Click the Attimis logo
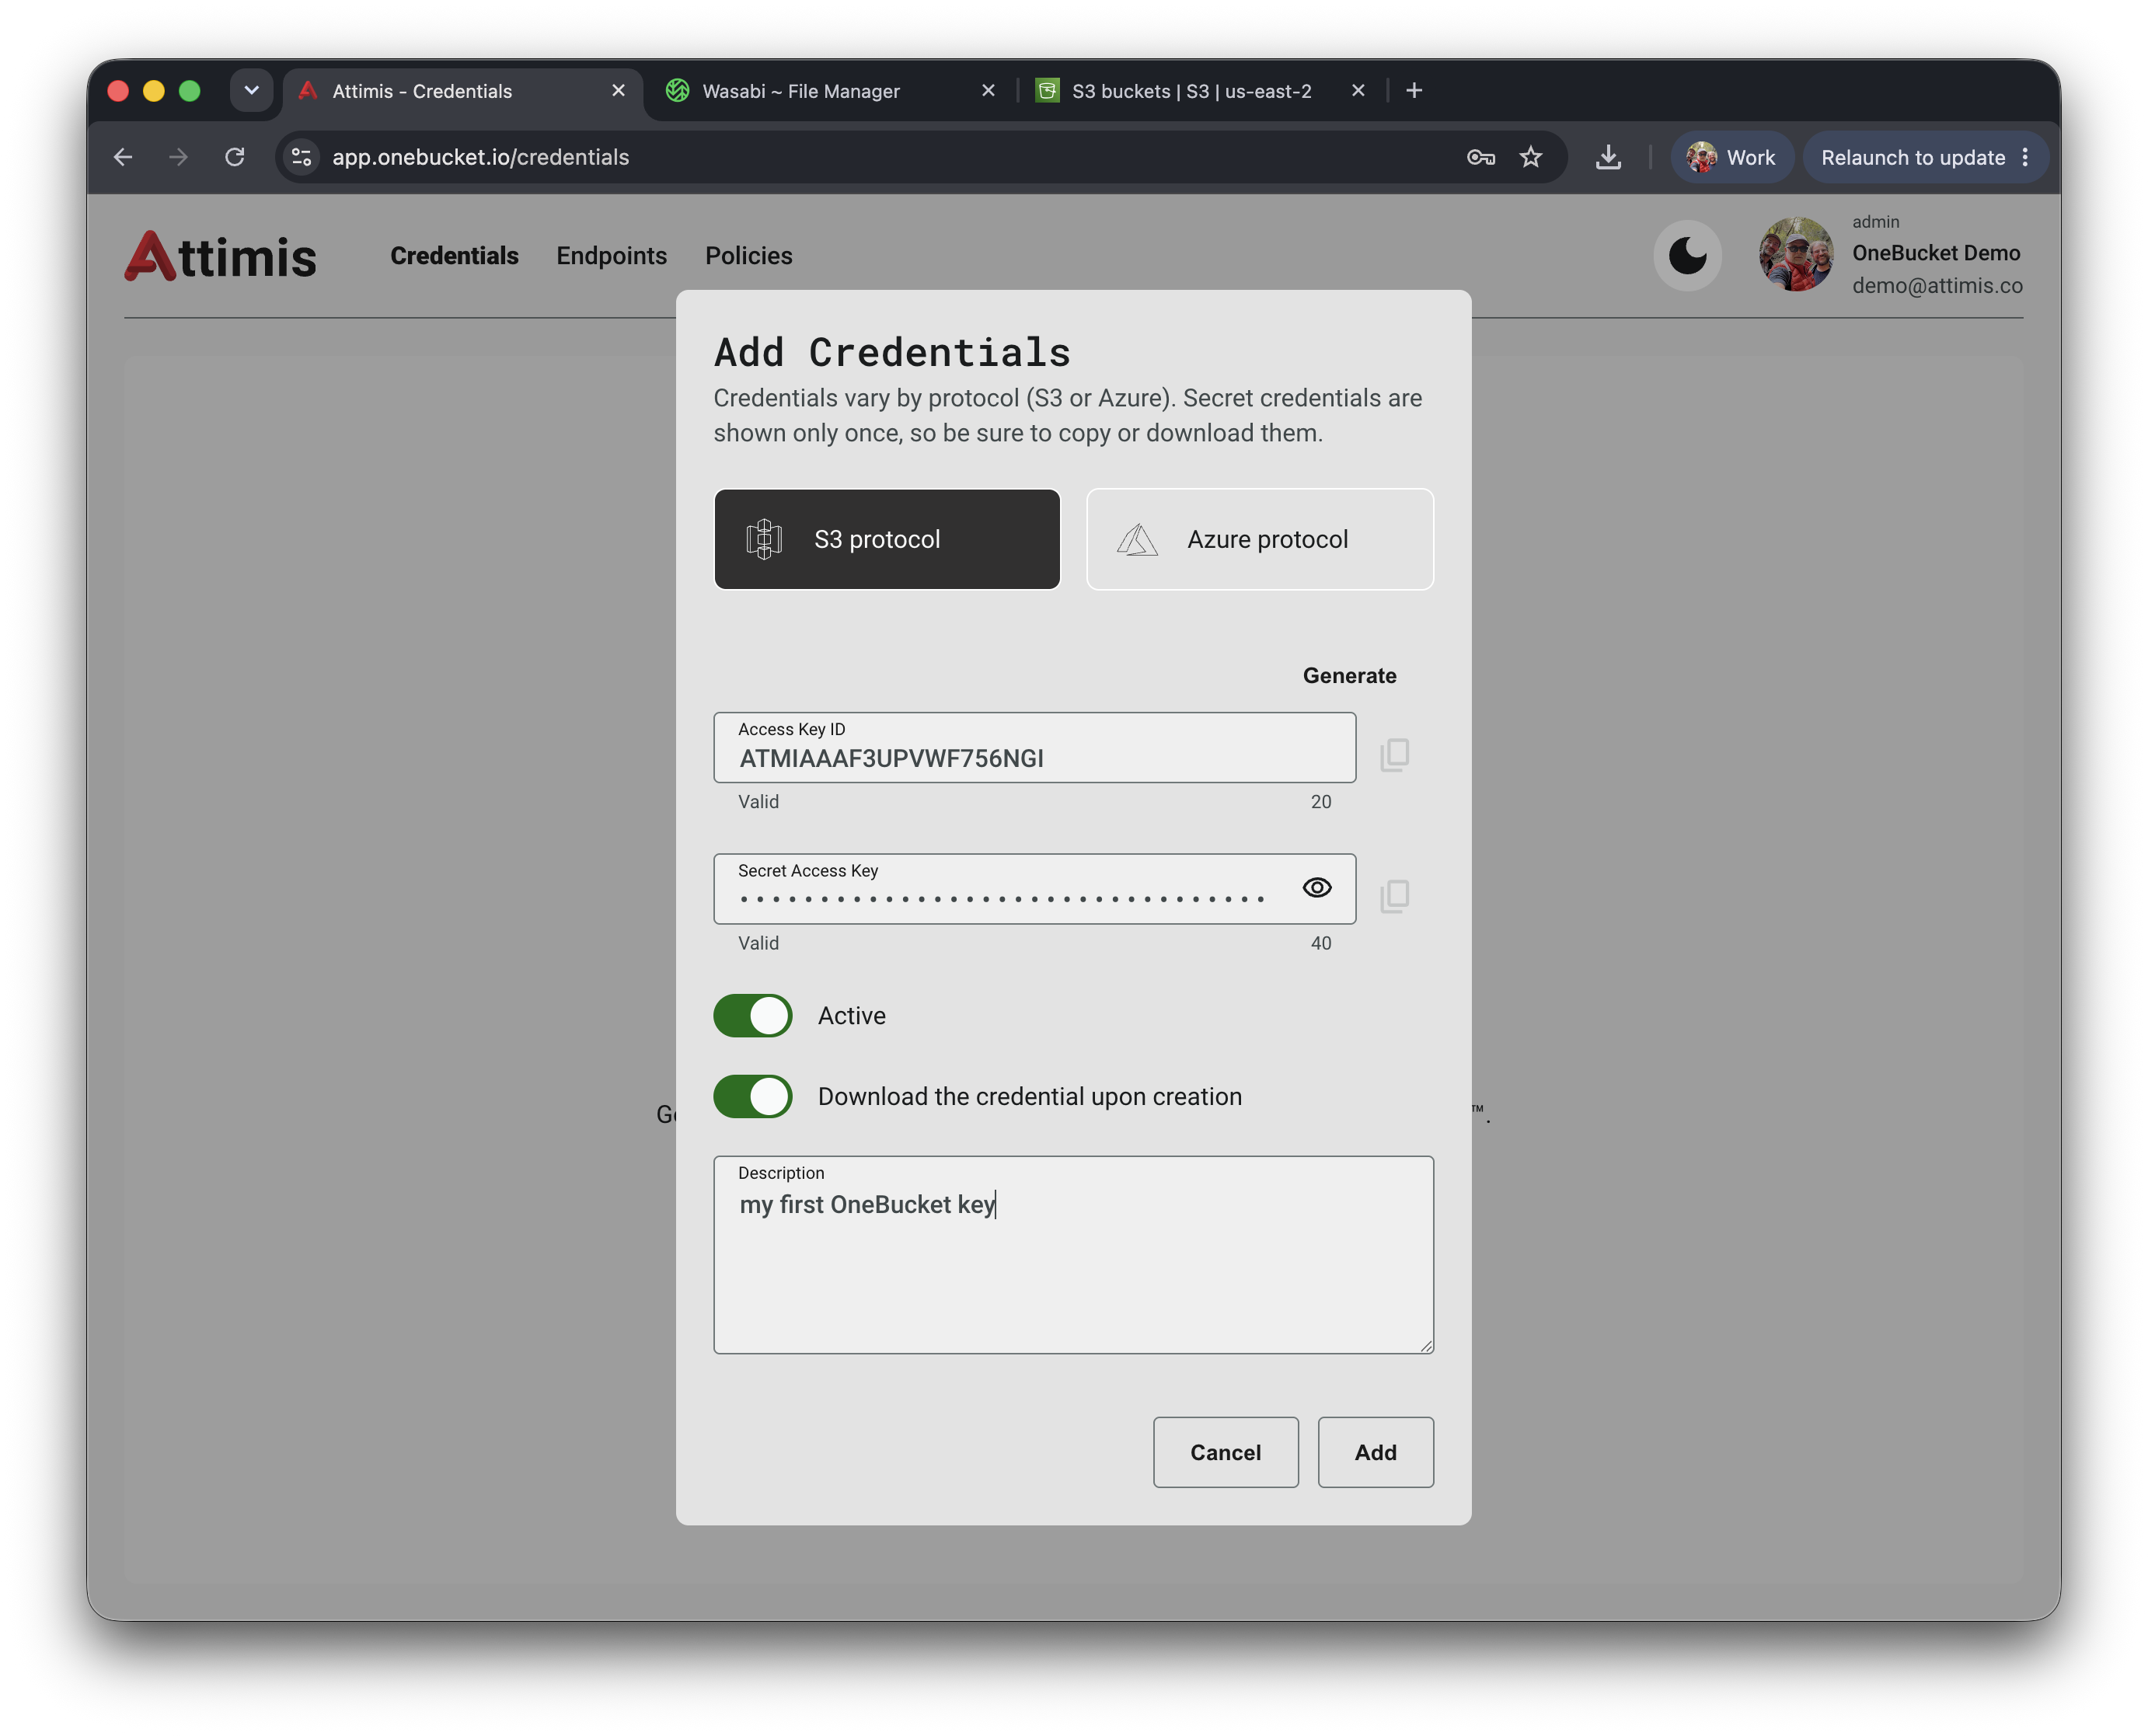Screen dimensions: 2148x1736 [x=221, y=256]
